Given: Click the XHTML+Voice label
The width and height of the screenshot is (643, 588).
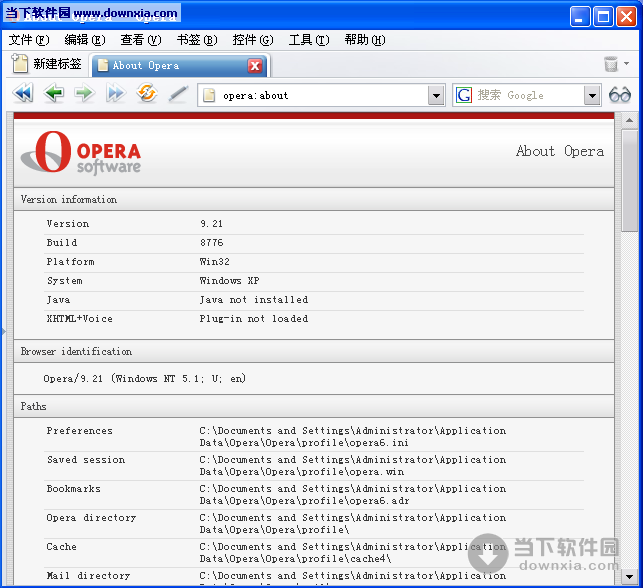Looking at the screenshot, I should pyautogui.click(x=80, y=319).
